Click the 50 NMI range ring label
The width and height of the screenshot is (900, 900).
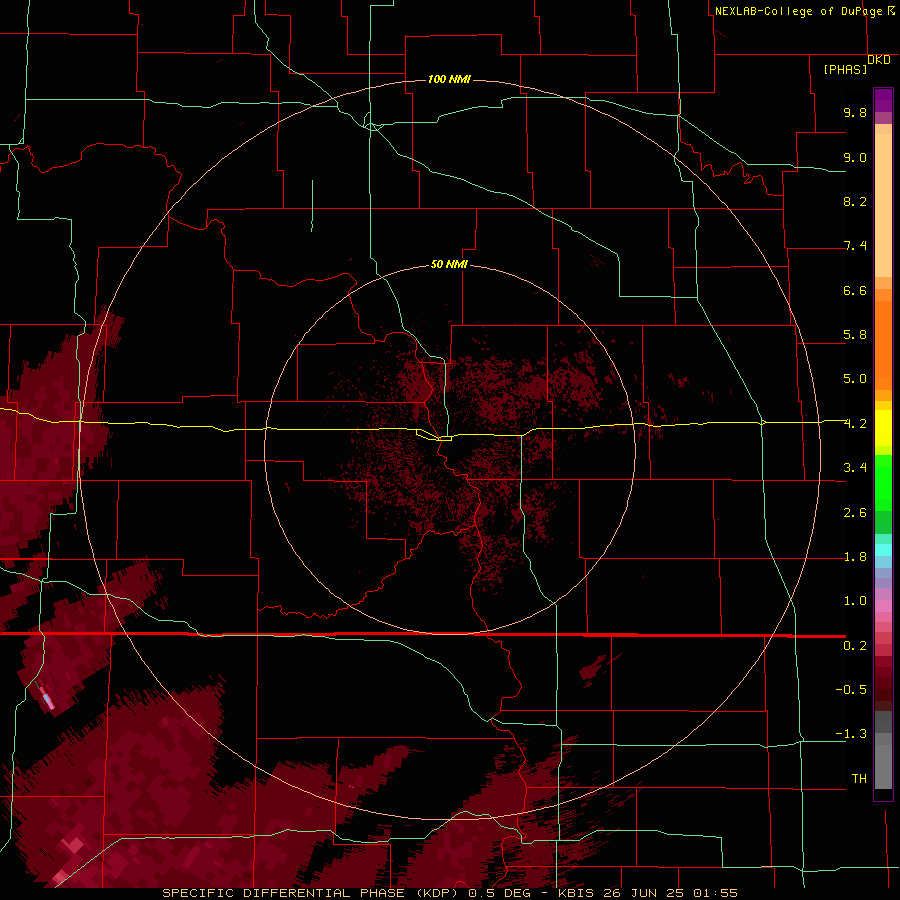tap(449, 264)
